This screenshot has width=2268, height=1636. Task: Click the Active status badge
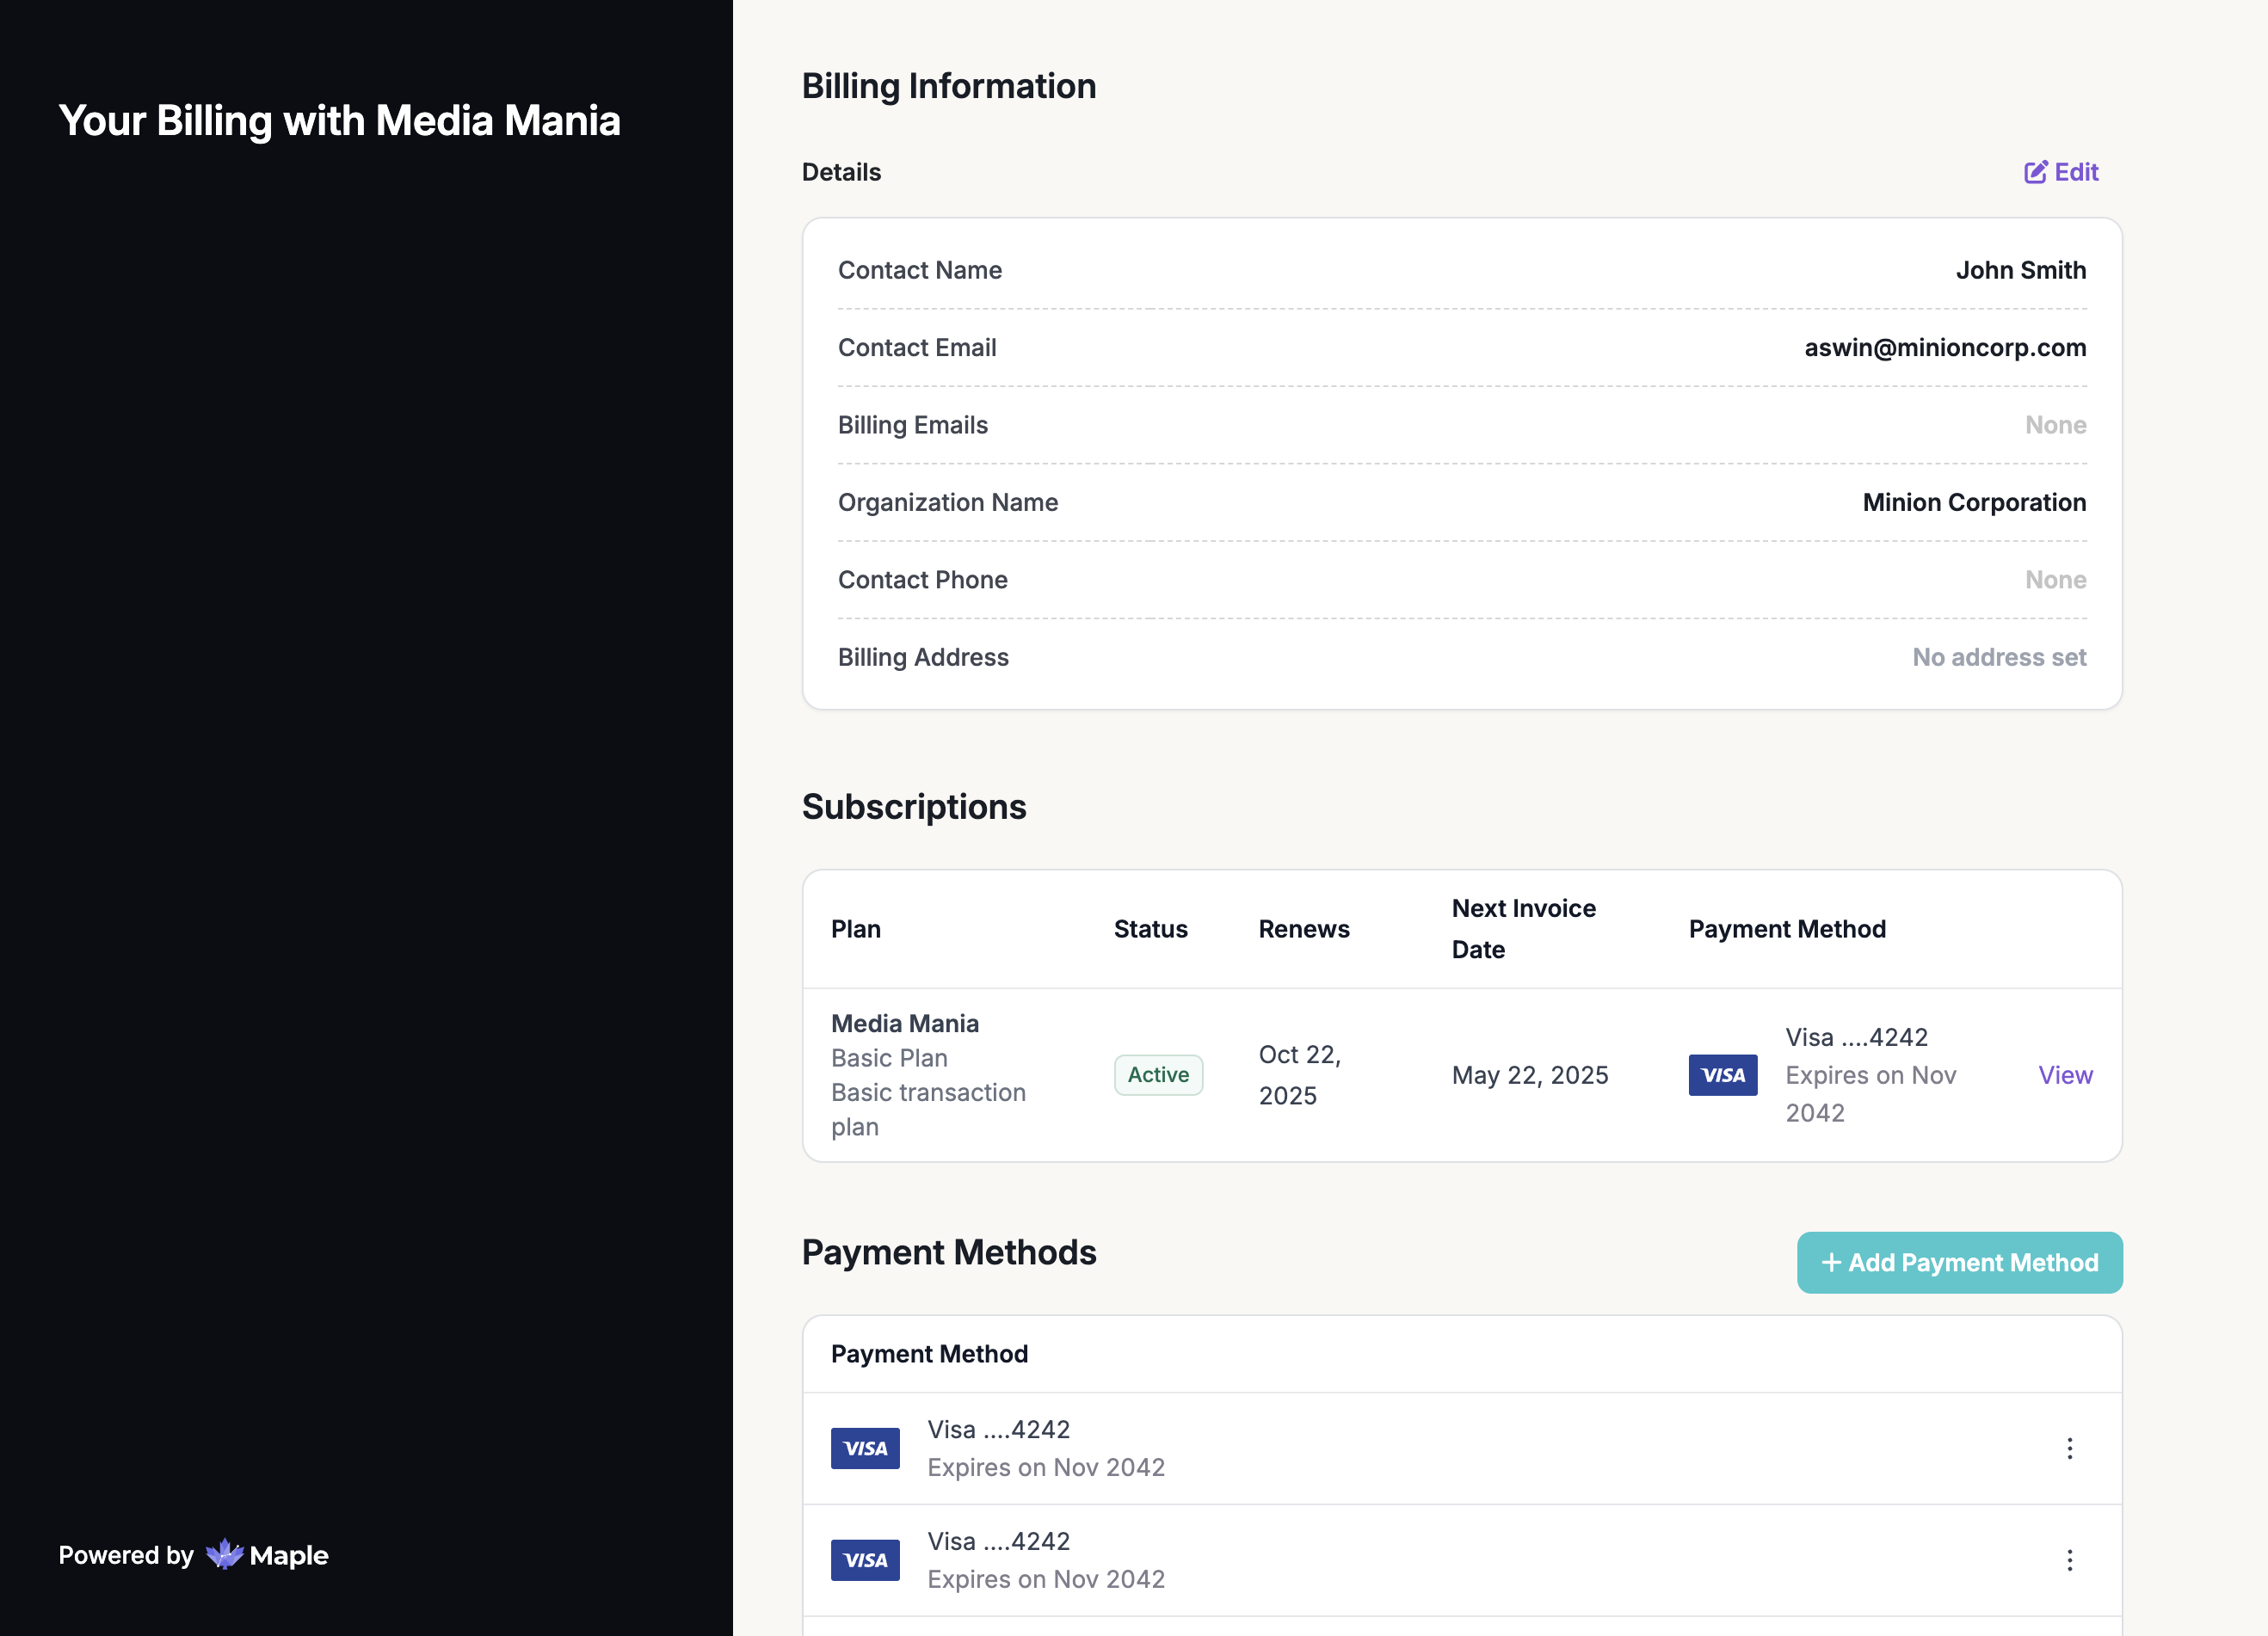point(1158,1075)
